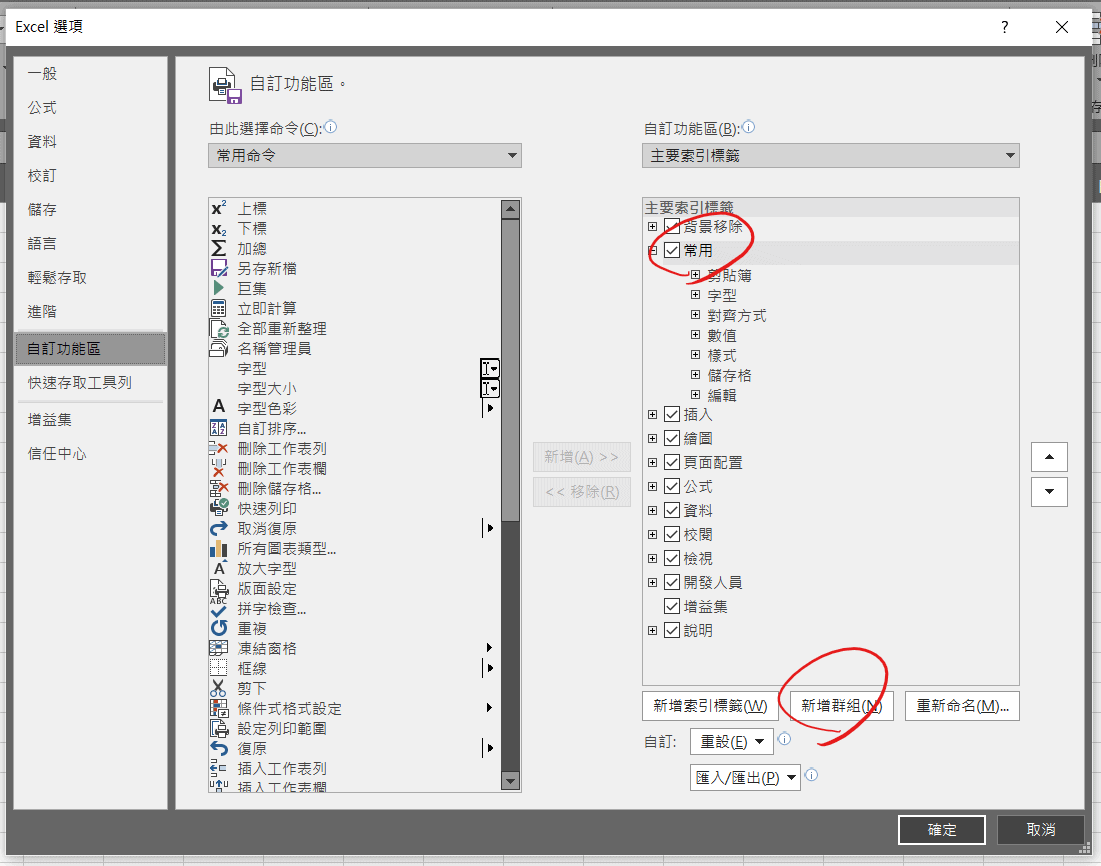This screenshot has width=1101, height=866.
Task: Select the 上標 superscript command icon
Action: click(x=218, y=209)
